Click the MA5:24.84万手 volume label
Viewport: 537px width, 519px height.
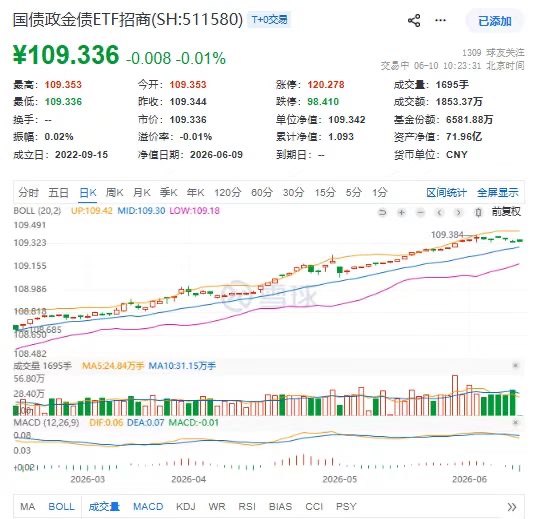pyautogui.click(x=113, y=366)
